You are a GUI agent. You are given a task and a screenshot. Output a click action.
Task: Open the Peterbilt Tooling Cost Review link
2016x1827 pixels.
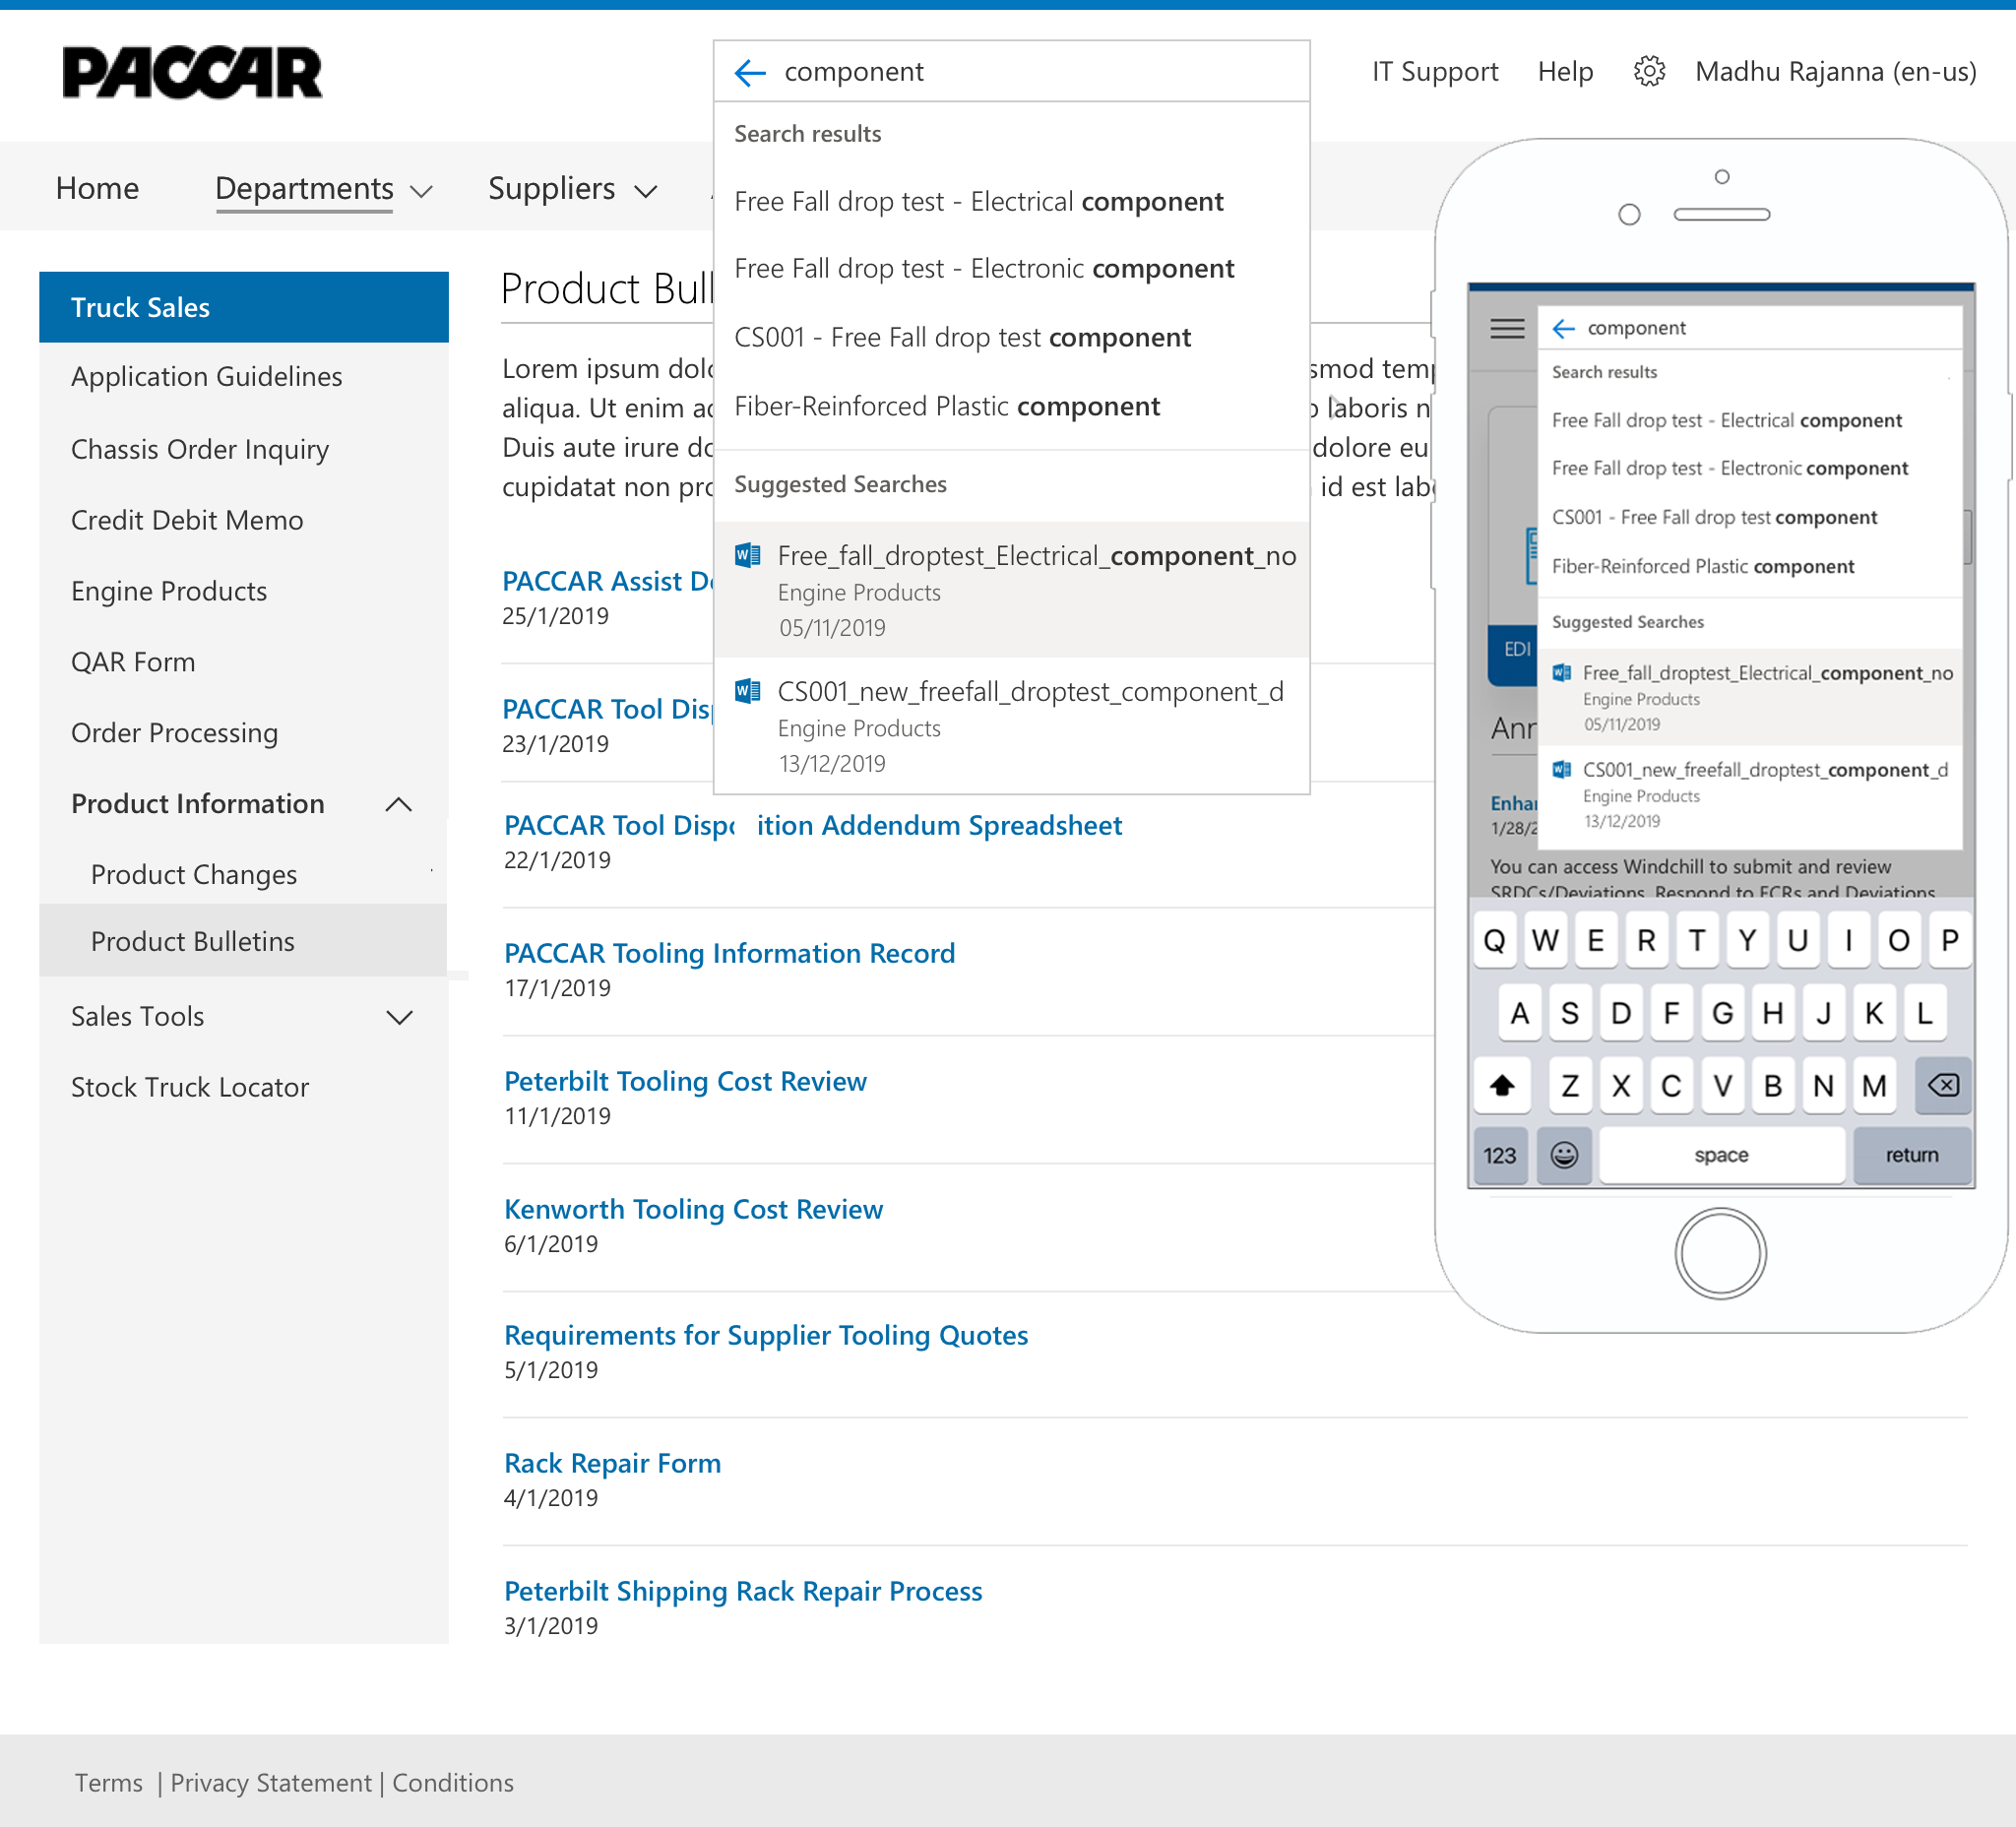[685, 1081]
